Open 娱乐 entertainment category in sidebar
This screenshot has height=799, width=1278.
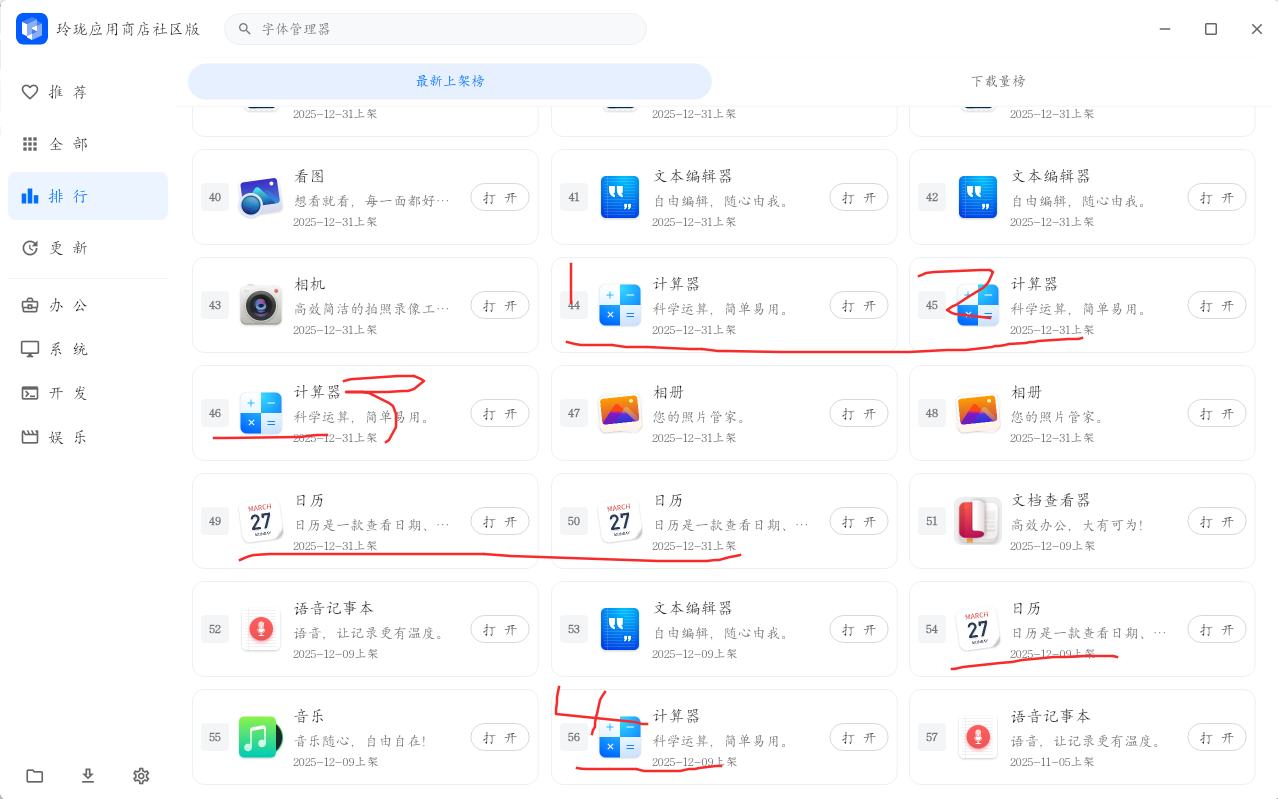click(x=88, y=437)
